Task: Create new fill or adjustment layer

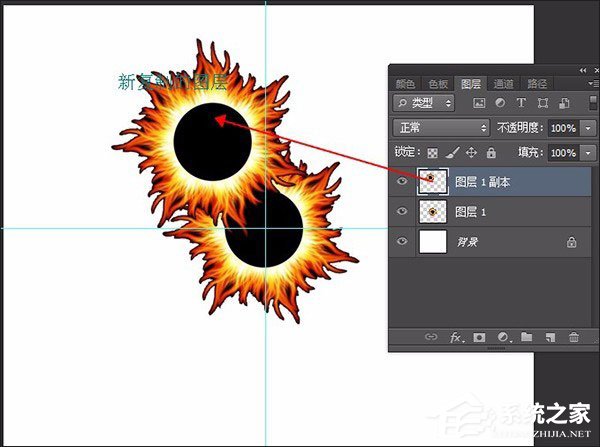Action: (x=504, y=337)
